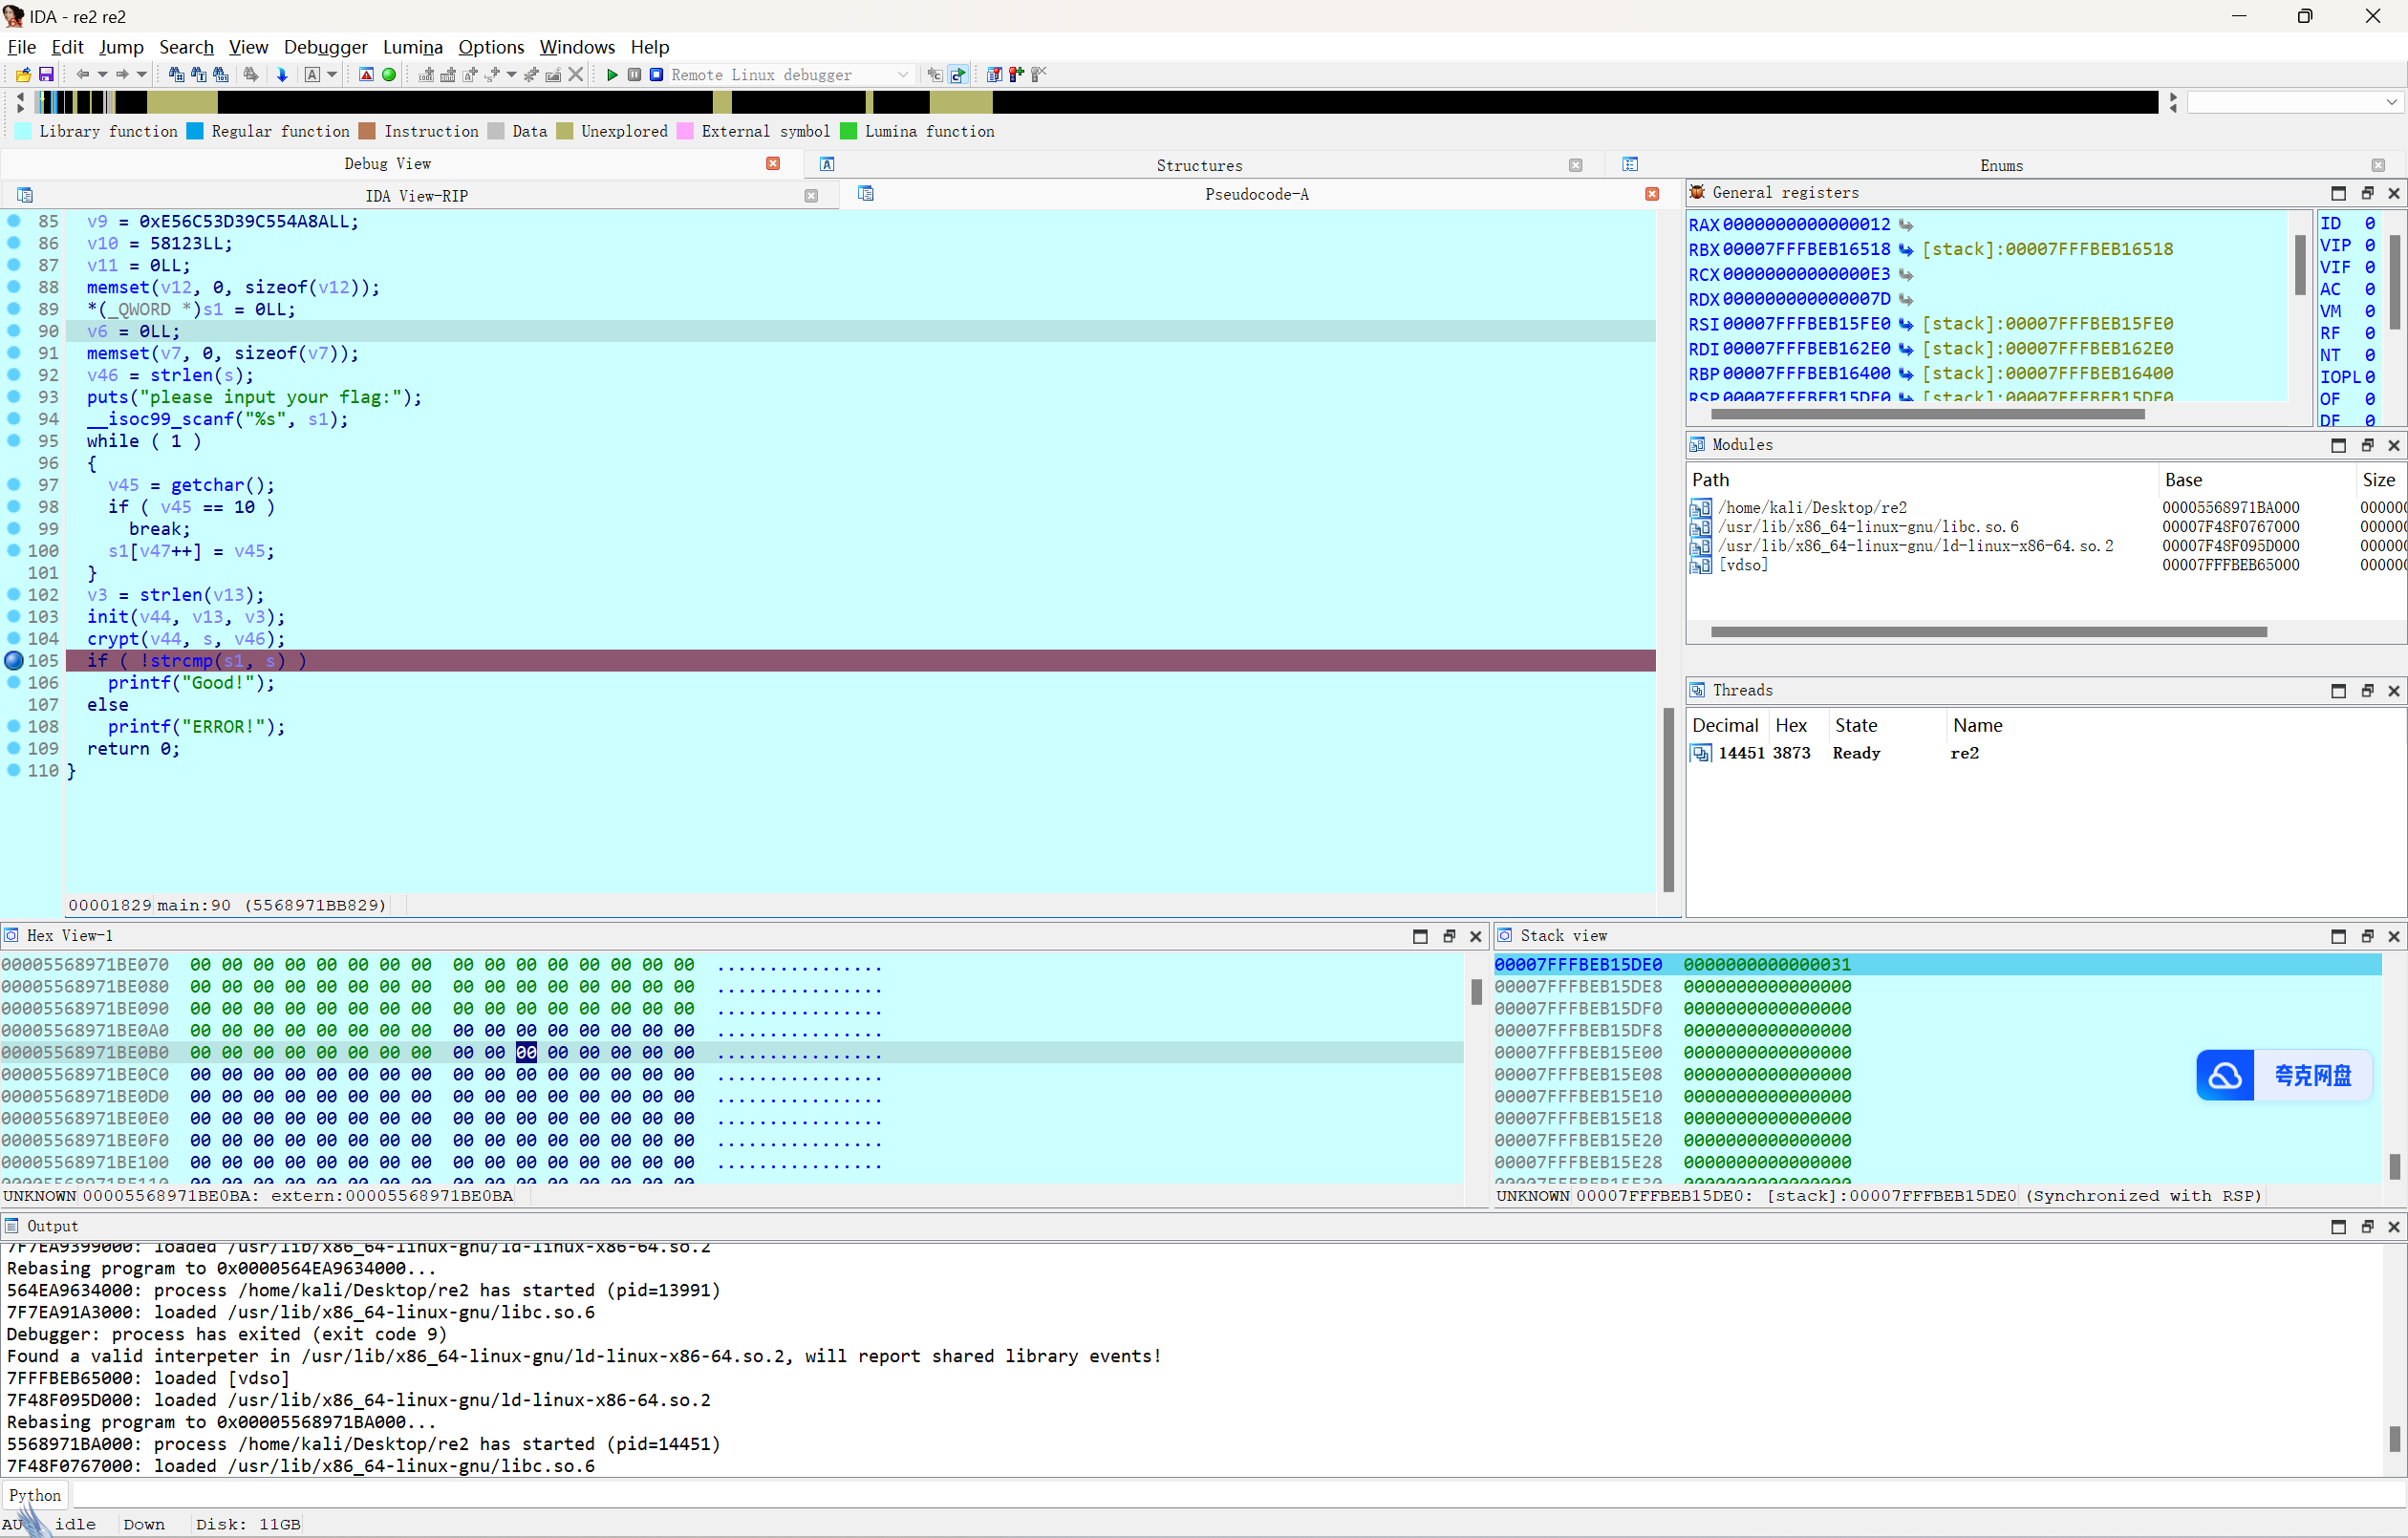Terminate process with blue stop button

point(656,75)
